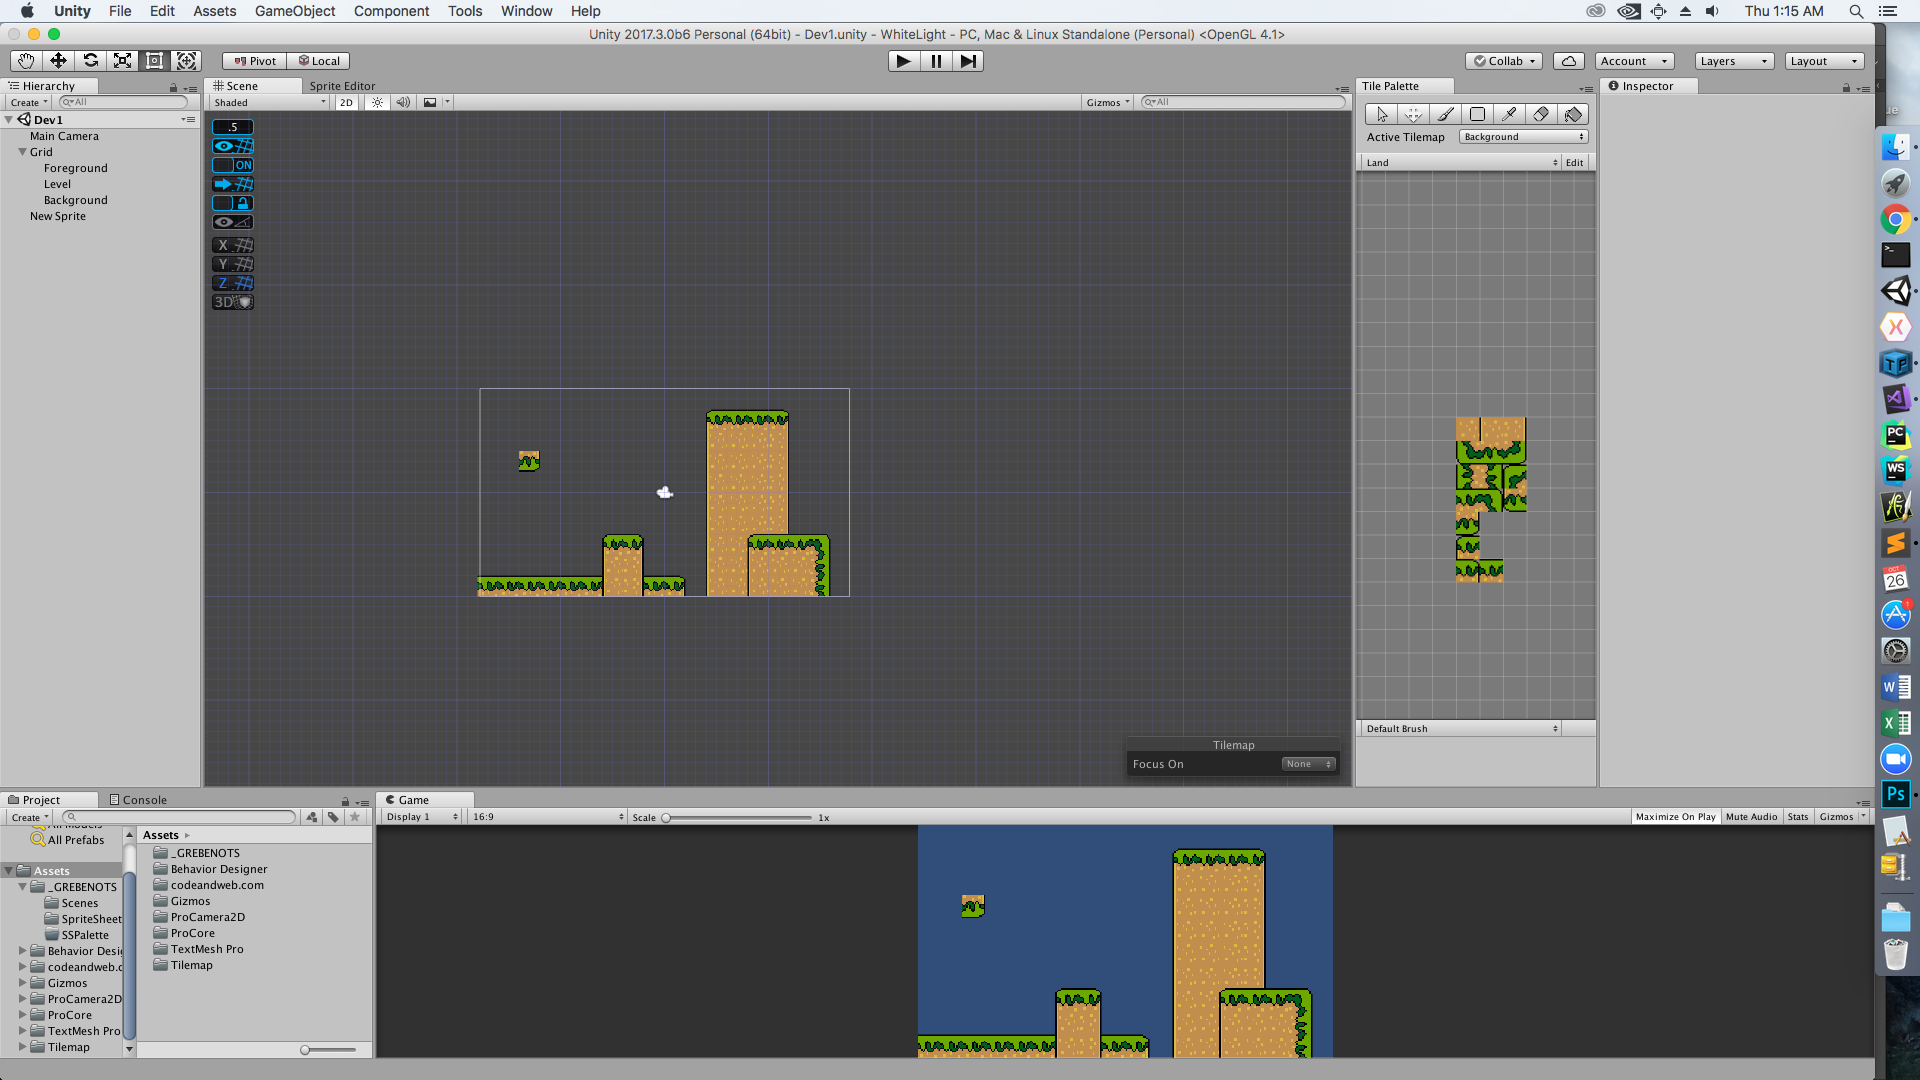Set ProGrids X axis grid view
Viewport: 1920px width, 1080px height.
pos(233,245)
